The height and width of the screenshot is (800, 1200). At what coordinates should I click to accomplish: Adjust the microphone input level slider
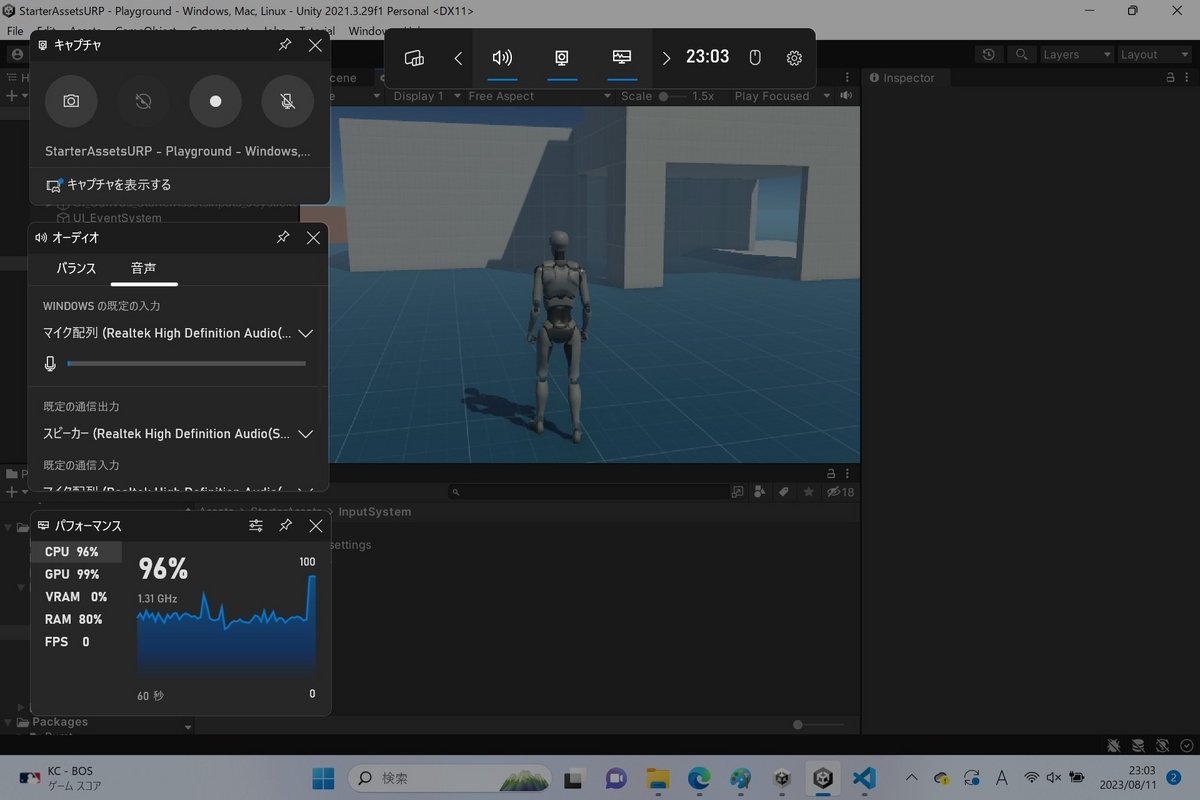click(x=186, y=364)
